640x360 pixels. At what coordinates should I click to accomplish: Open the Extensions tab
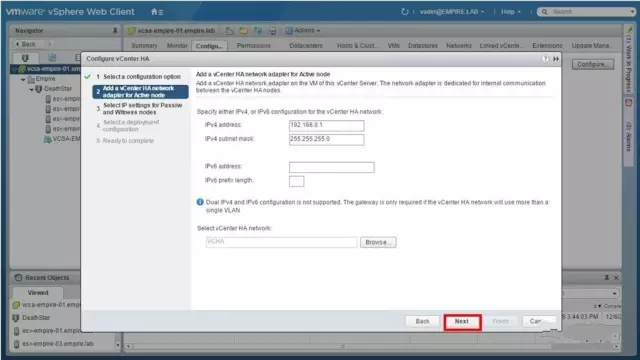[547, 46]
